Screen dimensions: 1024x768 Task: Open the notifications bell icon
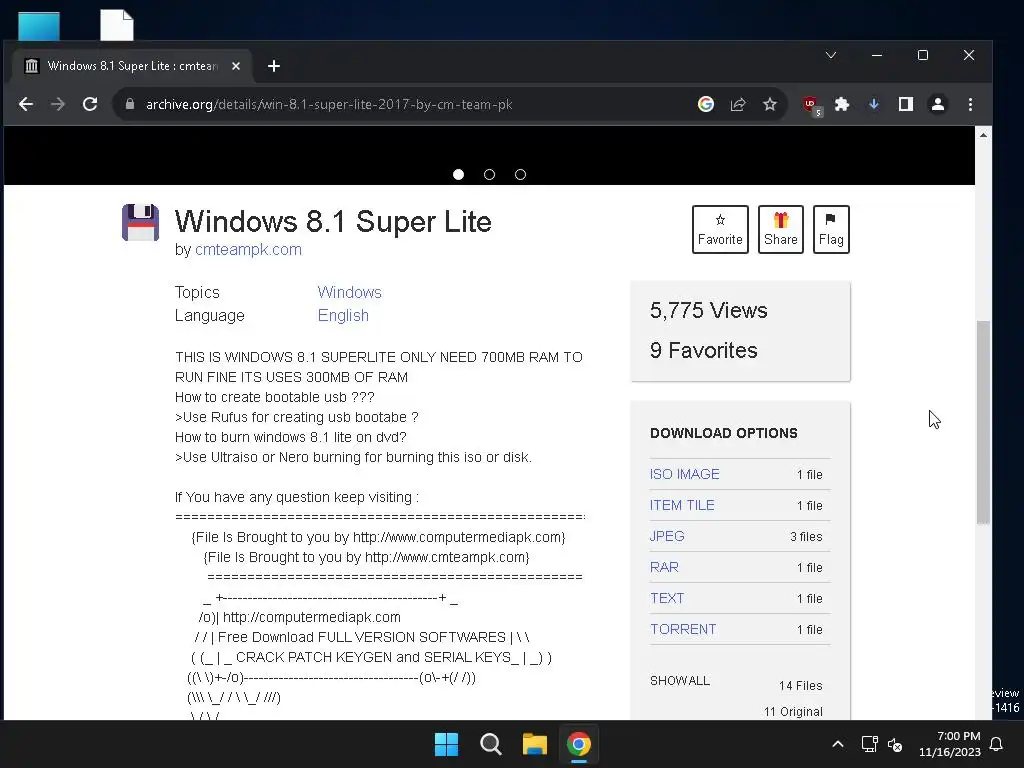point(997,744)
